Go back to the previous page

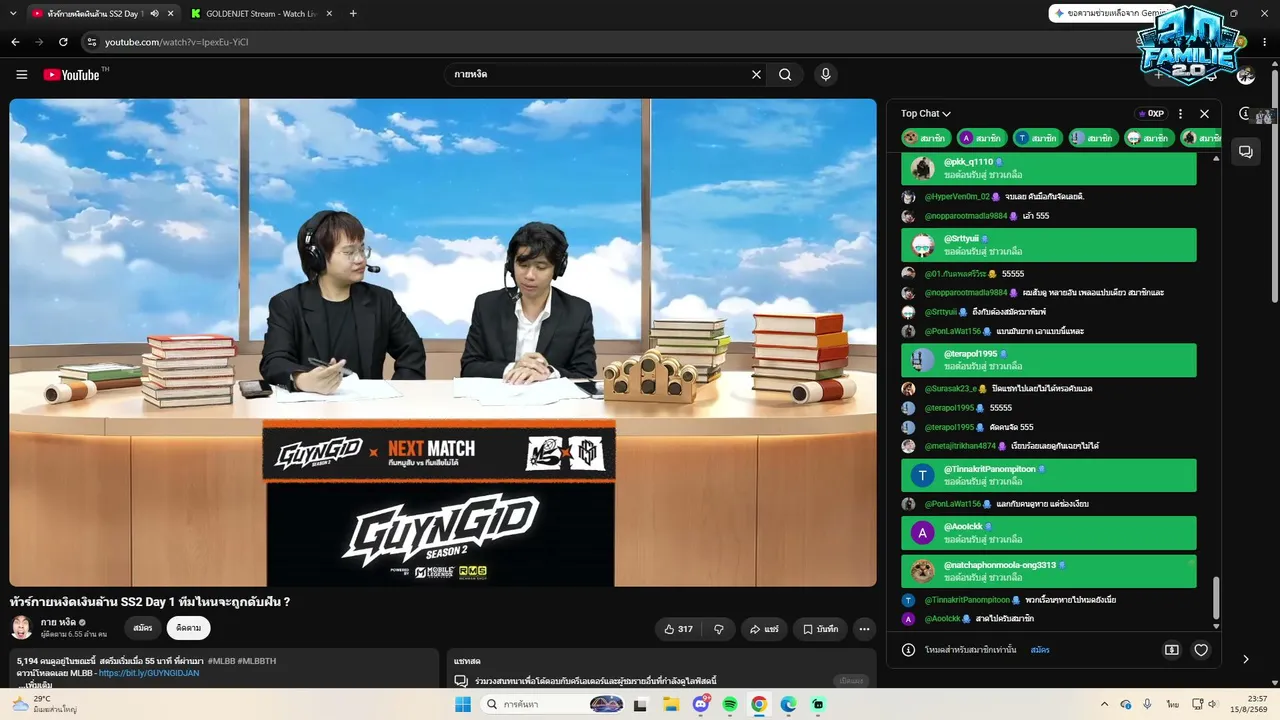tap(15, 42)
